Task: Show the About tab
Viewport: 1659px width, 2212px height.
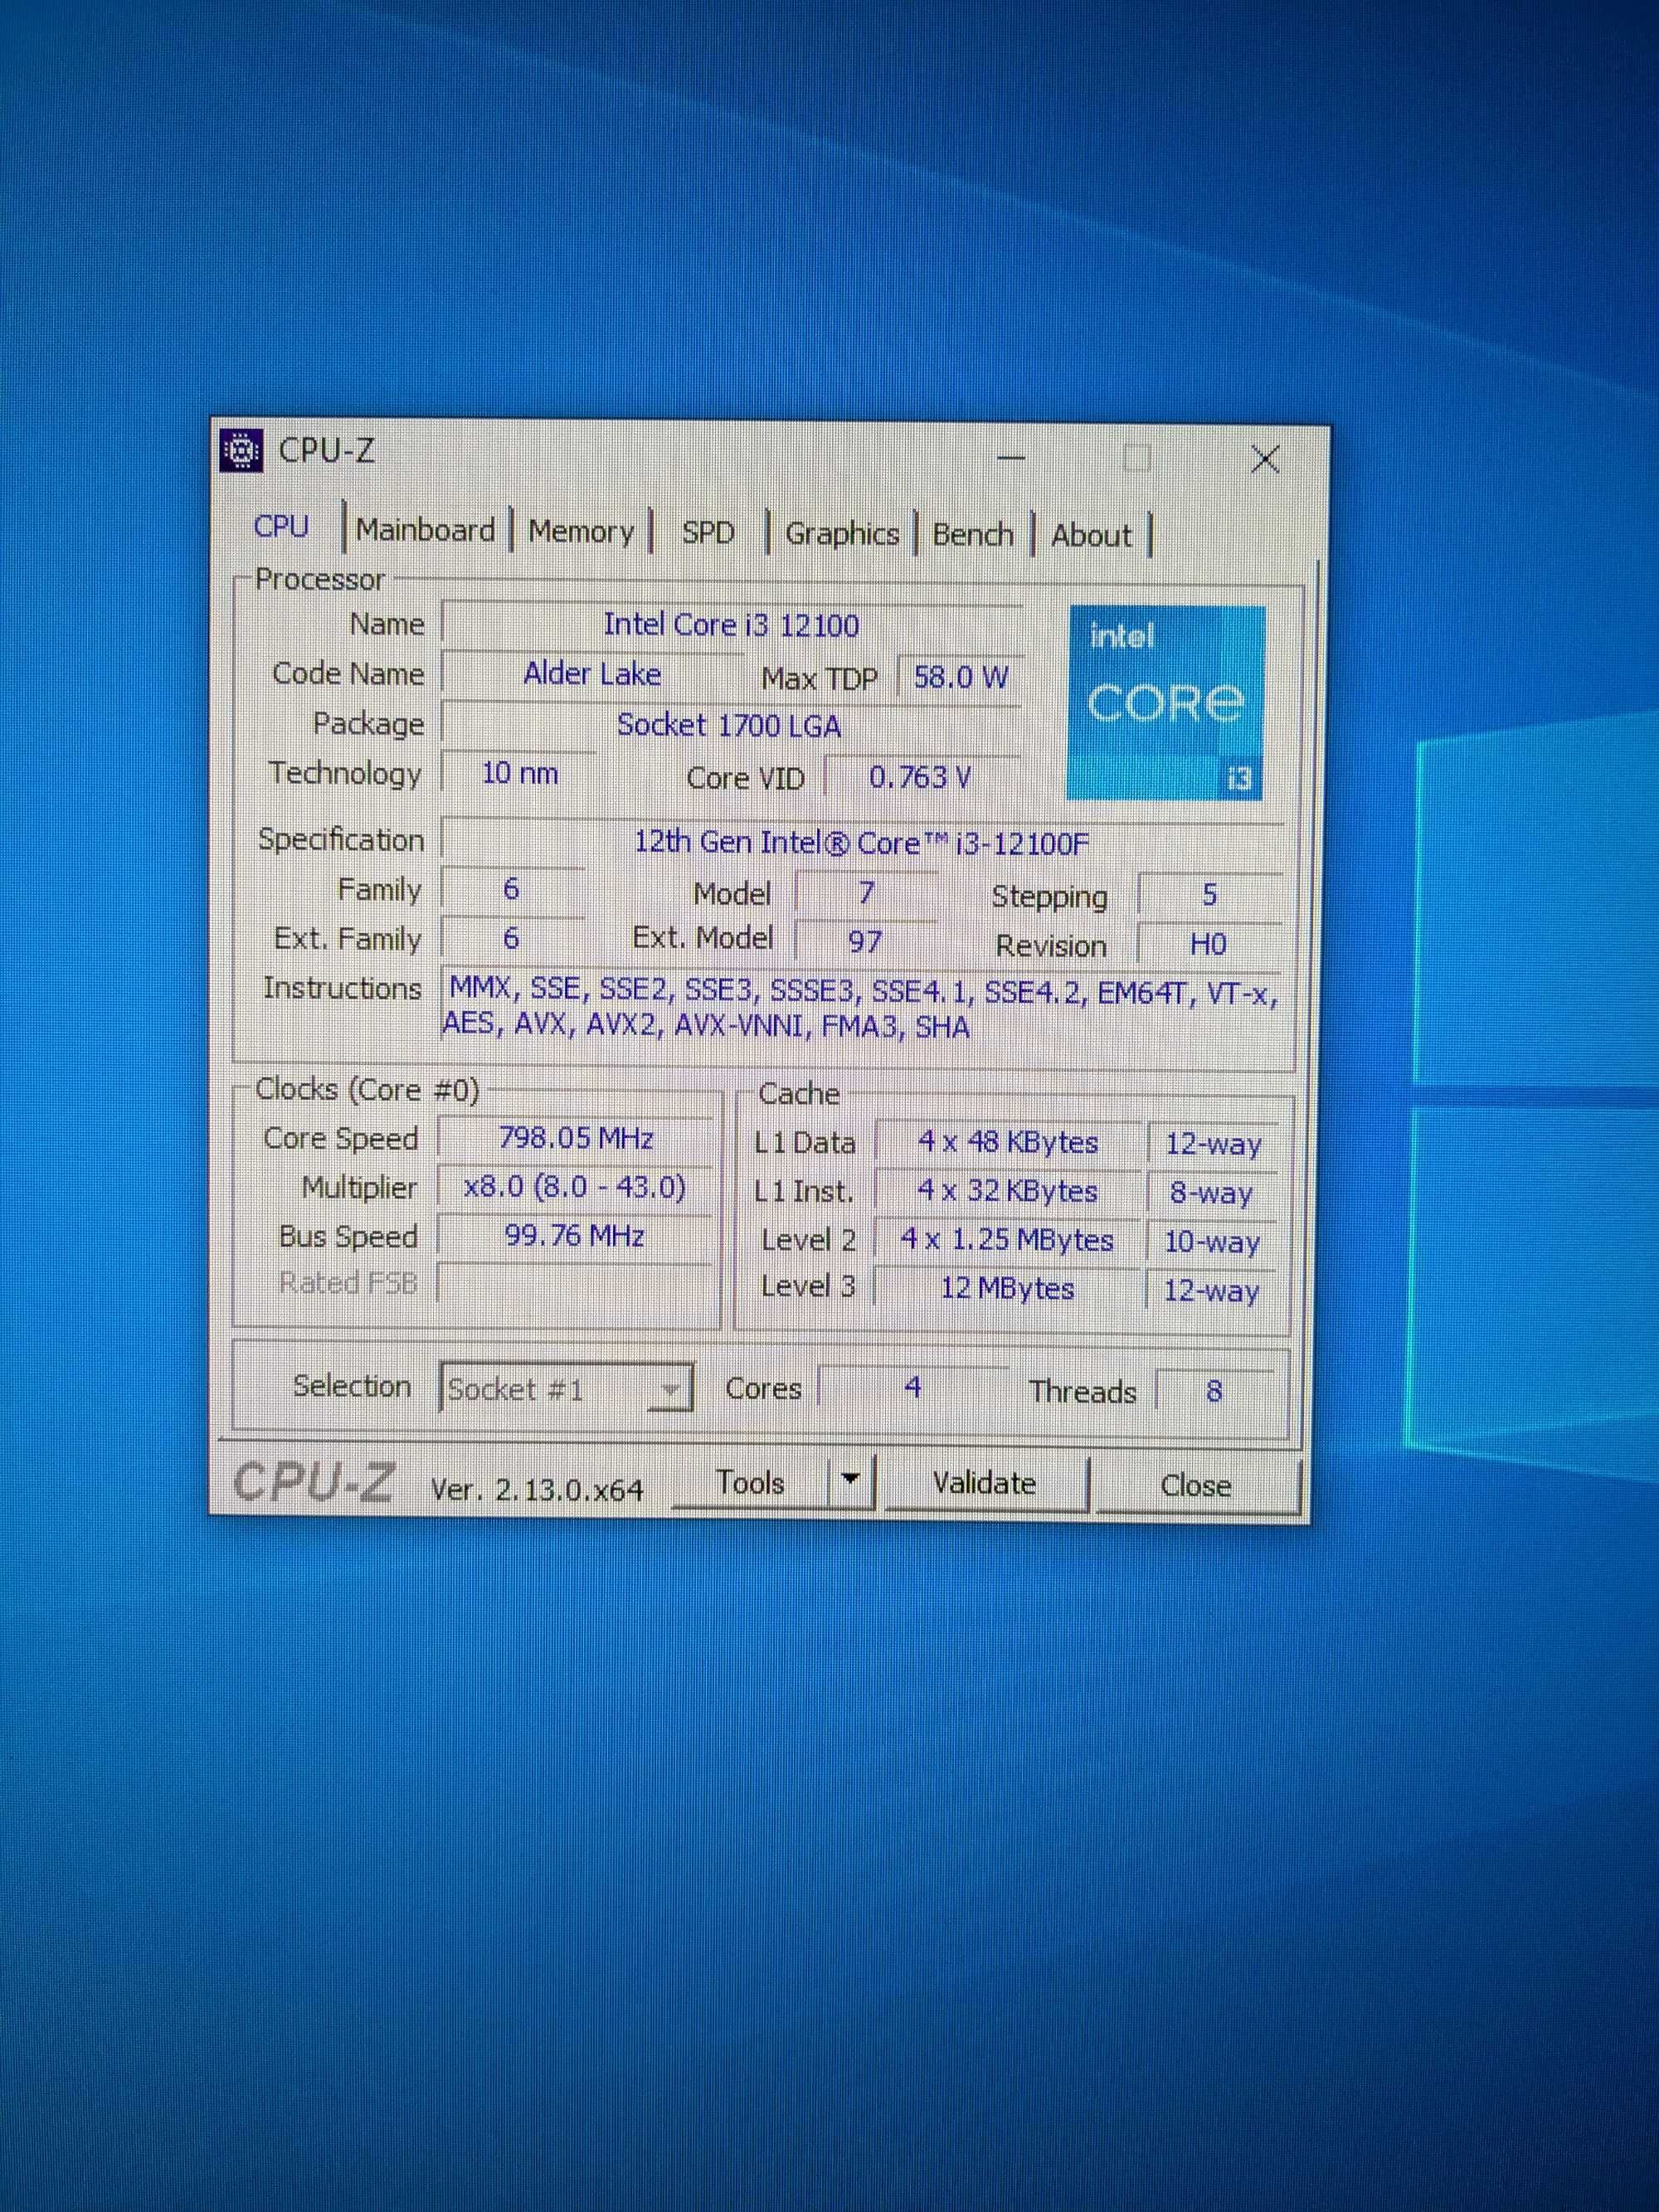Action: point(1091,535)
